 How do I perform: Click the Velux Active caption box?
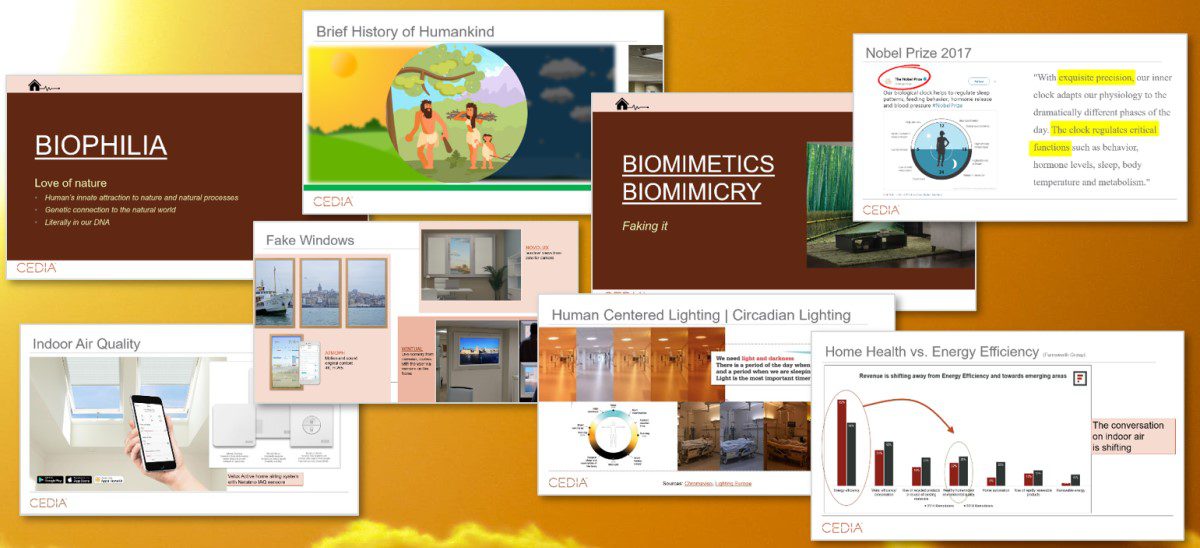(264, 479)
